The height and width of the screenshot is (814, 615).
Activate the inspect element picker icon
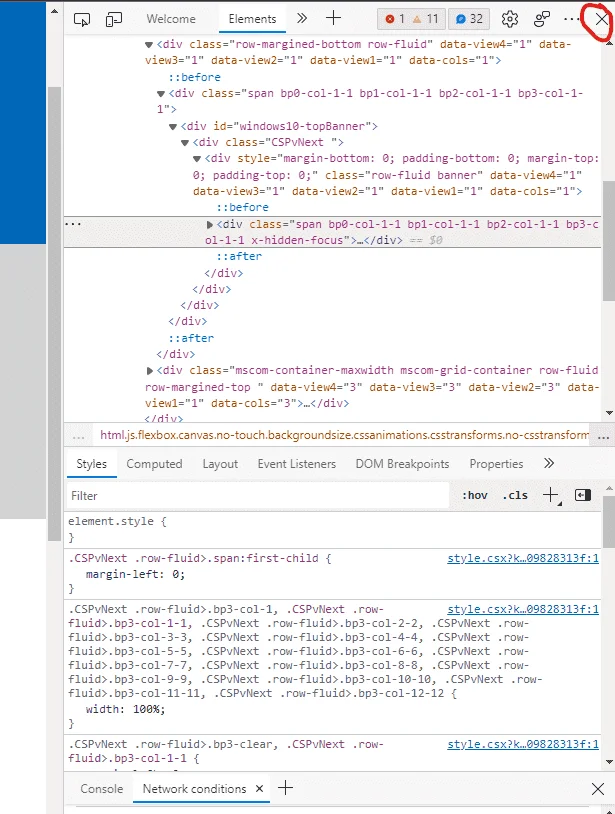coord(81,19)
